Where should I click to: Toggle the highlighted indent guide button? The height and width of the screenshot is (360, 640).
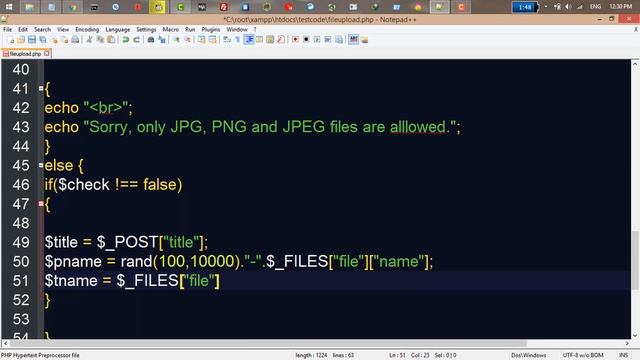point(249,40)
